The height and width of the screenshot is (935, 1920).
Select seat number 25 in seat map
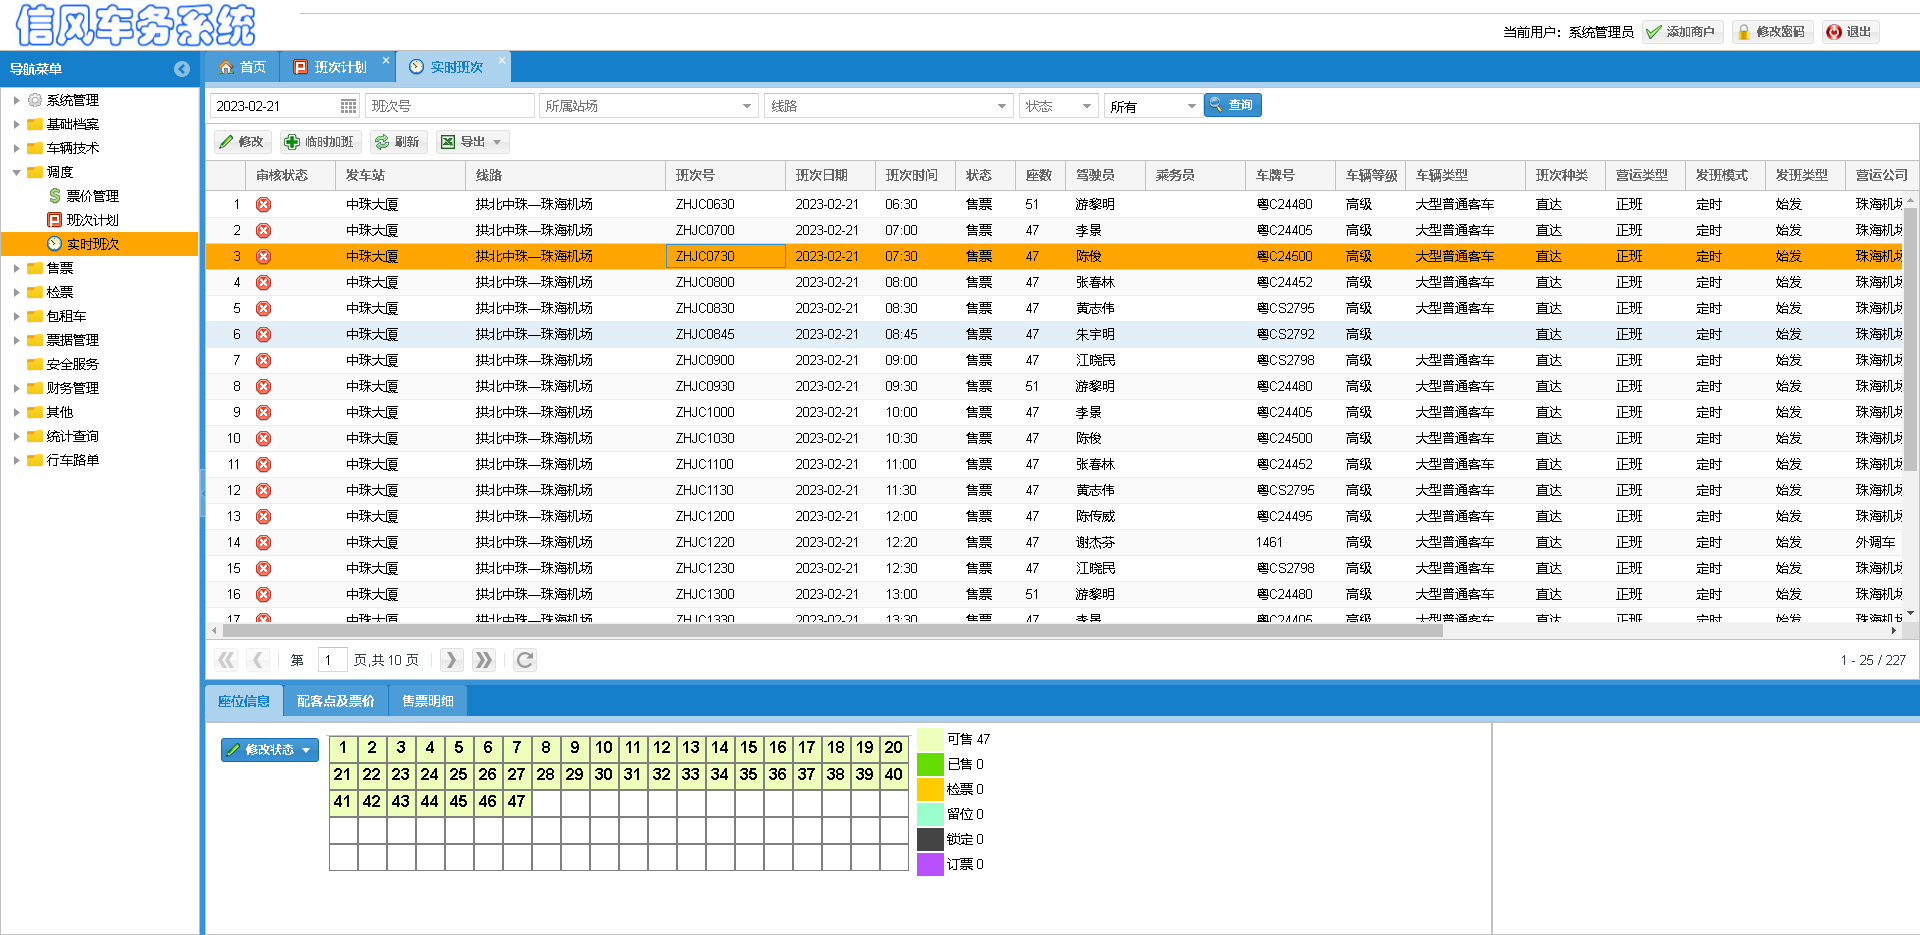[458, 774]
